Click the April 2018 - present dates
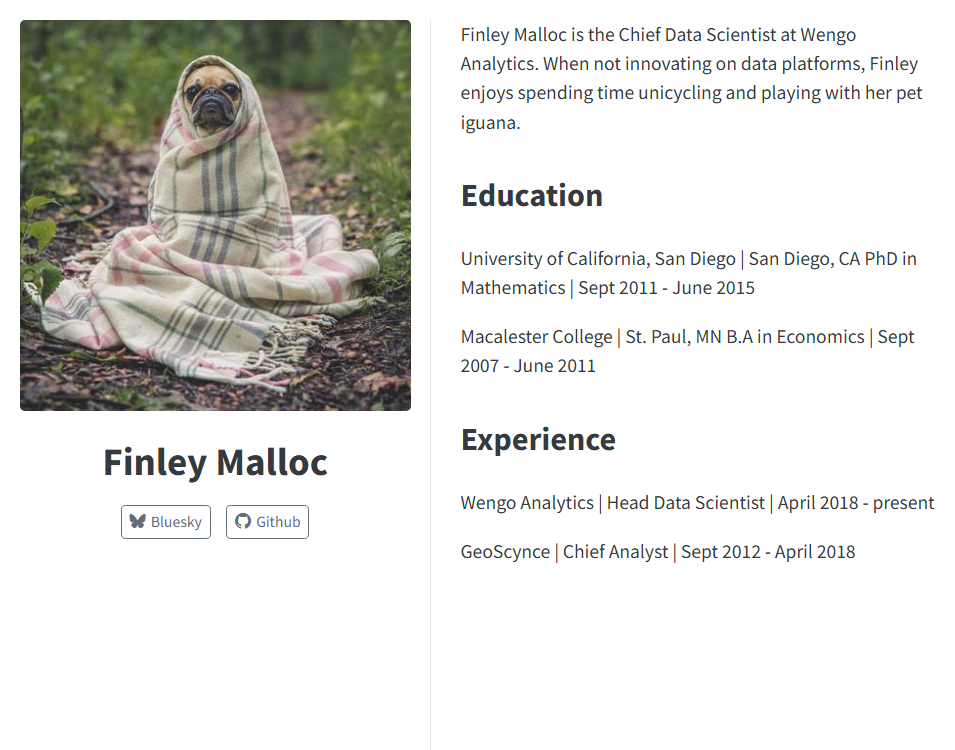The height and width of the screenshot is (750, 955). click(x=857, y=502)
